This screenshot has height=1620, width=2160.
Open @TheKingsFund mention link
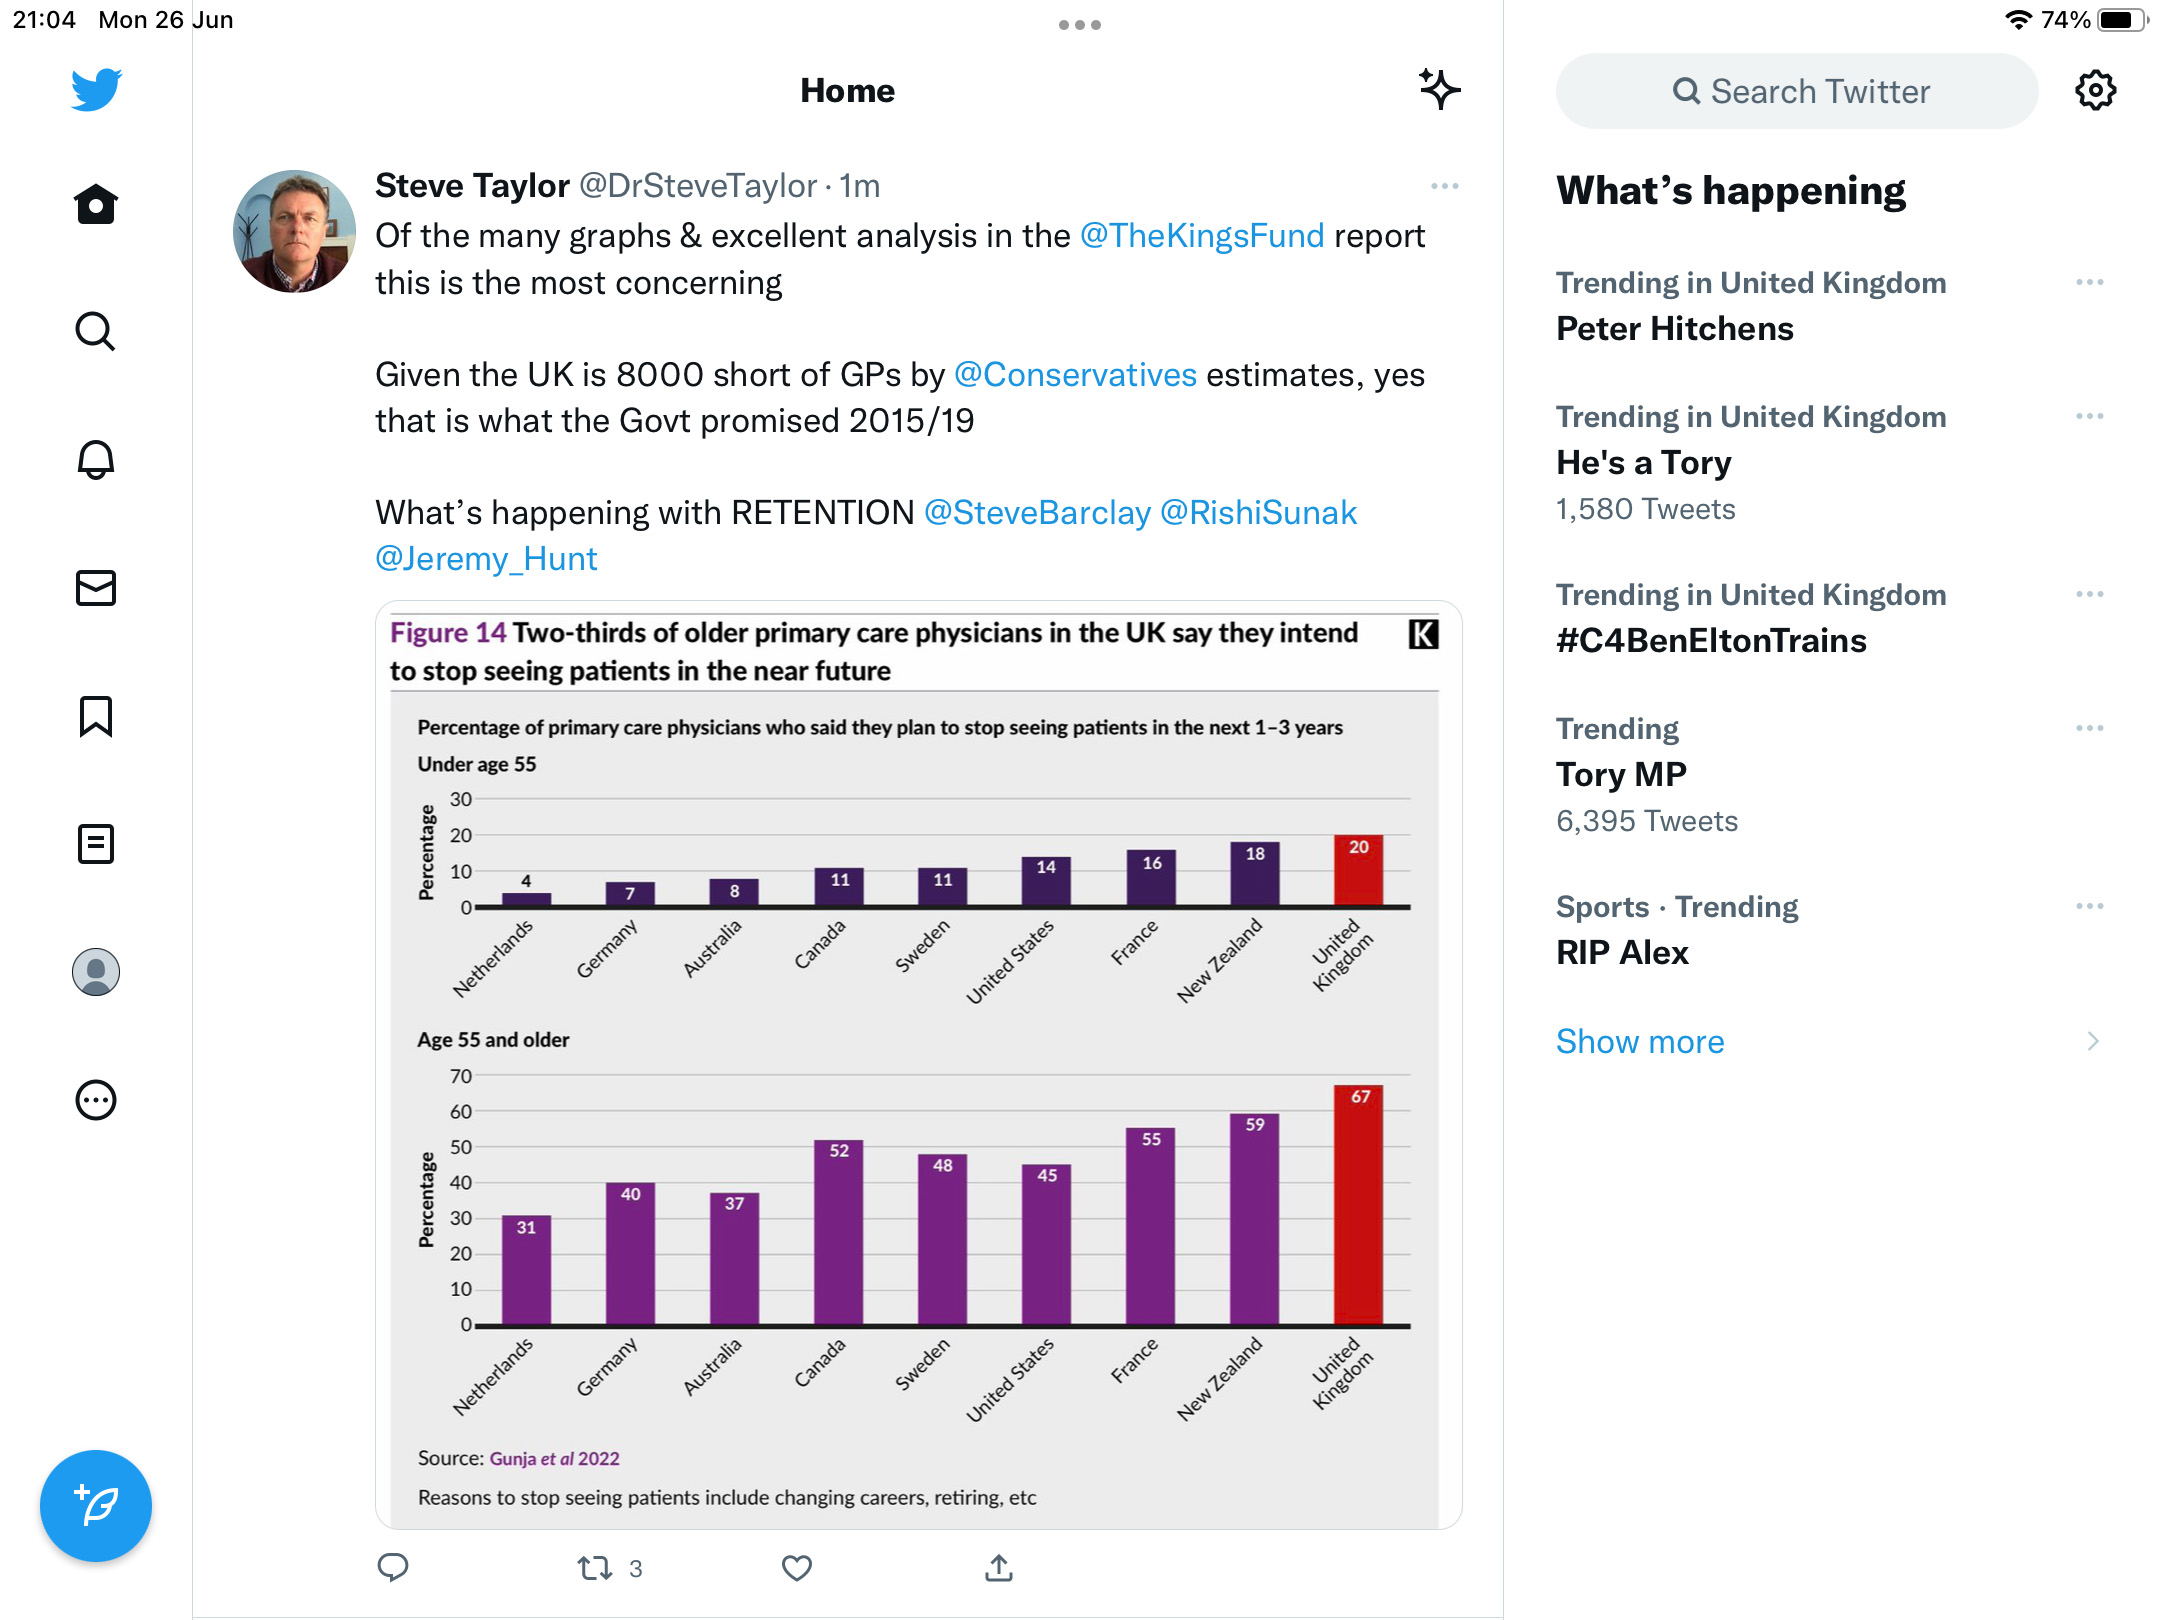[1202, 236]
